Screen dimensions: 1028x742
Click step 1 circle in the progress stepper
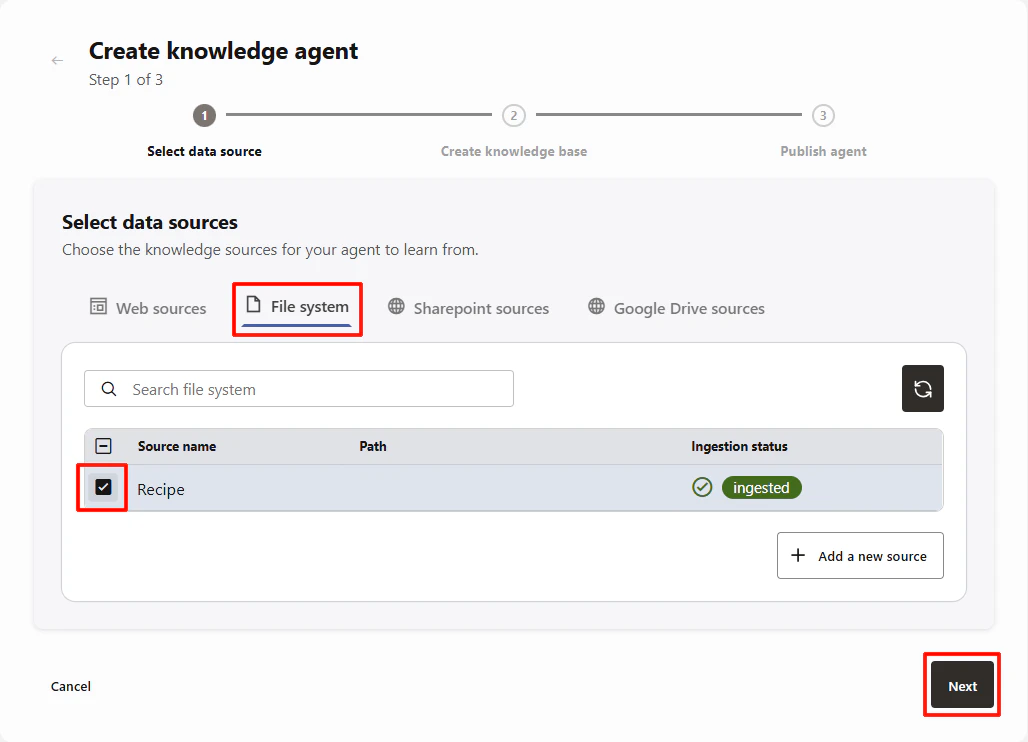tap(204, 116)
